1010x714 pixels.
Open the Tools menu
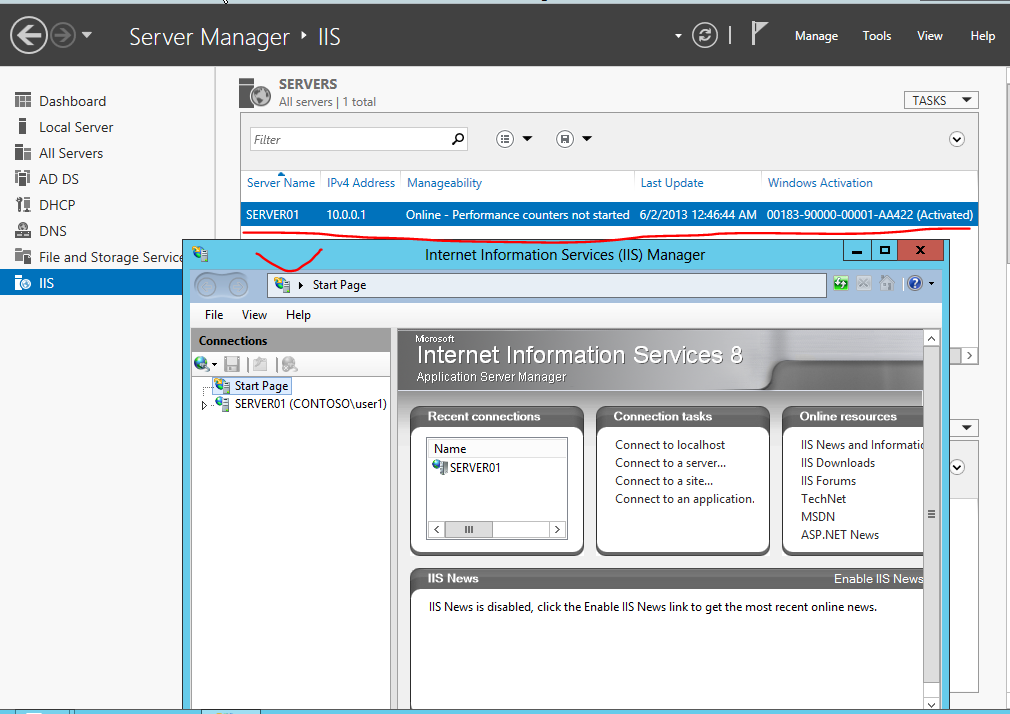877,36
